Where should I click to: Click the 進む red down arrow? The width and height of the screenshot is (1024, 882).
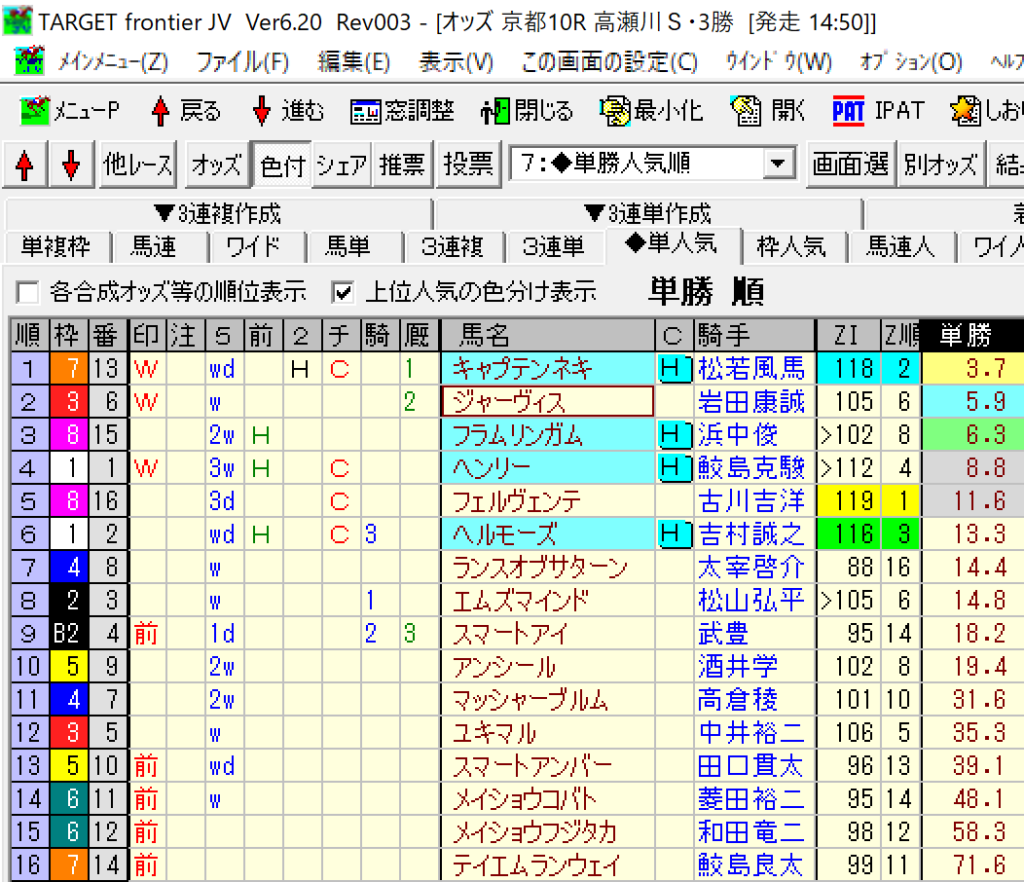pos(262,110)
